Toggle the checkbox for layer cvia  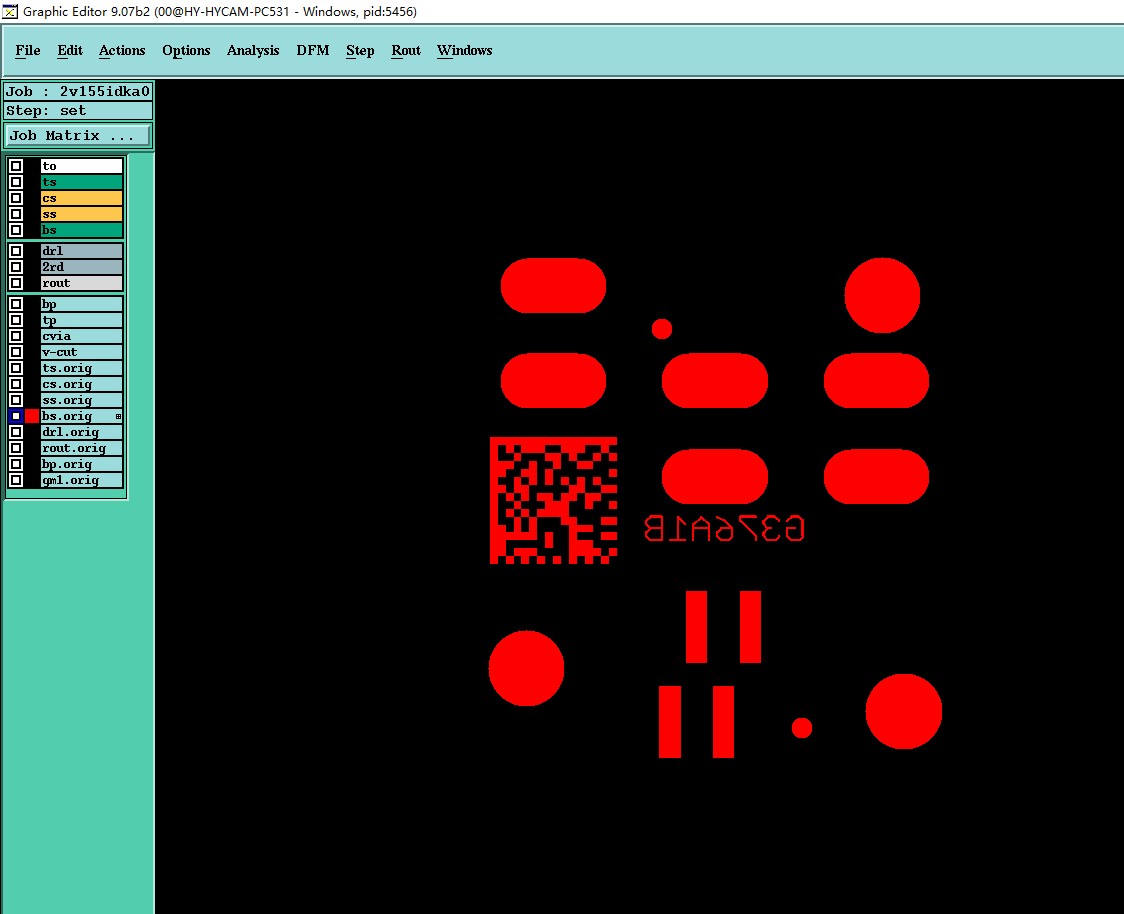pos(16,336)
